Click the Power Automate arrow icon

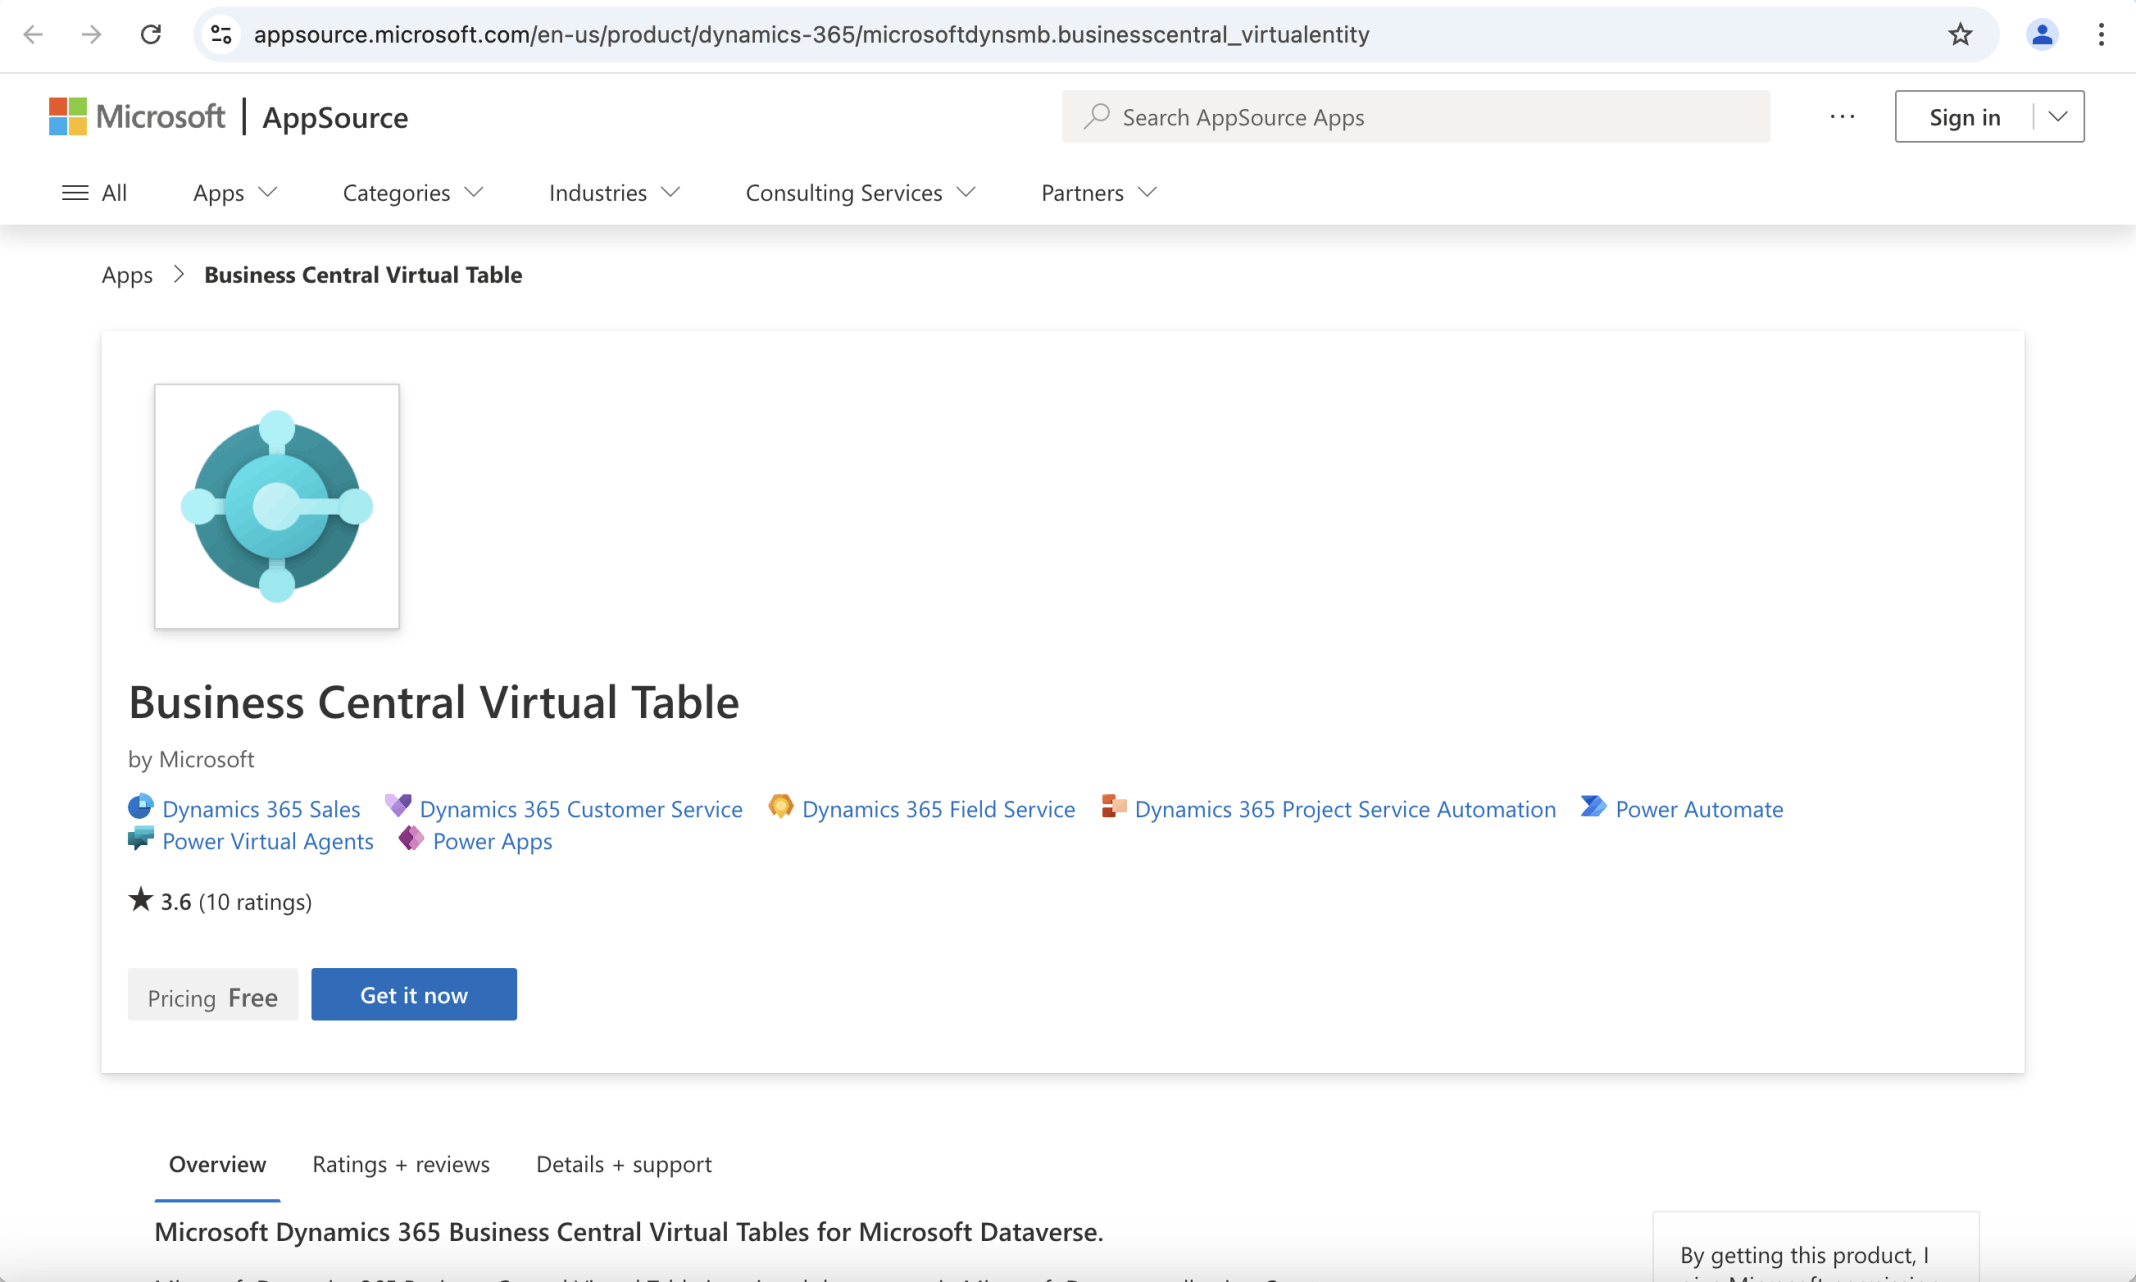[1593, 806]
